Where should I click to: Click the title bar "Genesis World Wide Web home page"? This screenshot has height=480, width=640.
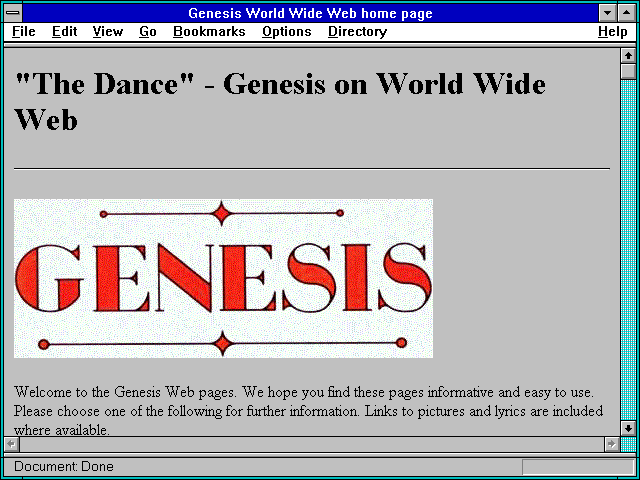point(310,13)
